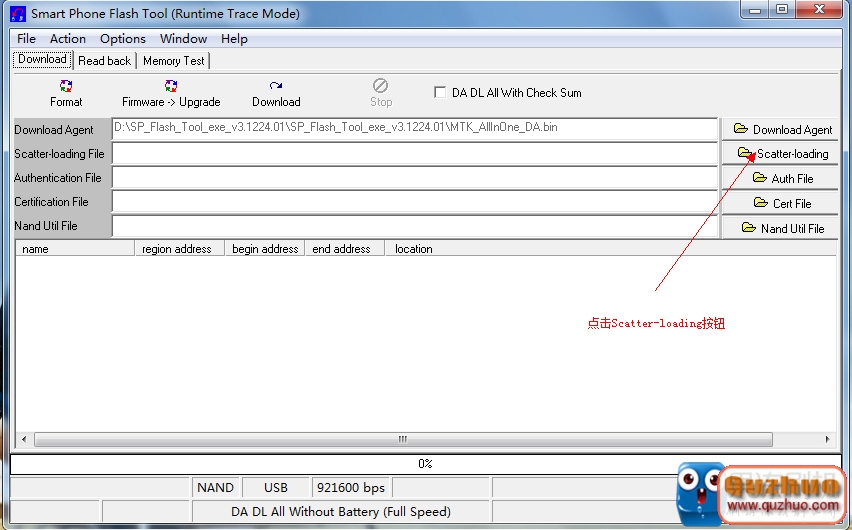Click the region address column header
852x530 pixels.
tap(180, 248)
